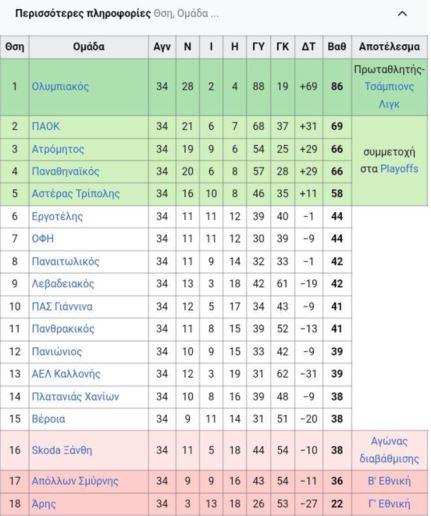Follow the Παναθηναϊκός link

coord(65,171)
